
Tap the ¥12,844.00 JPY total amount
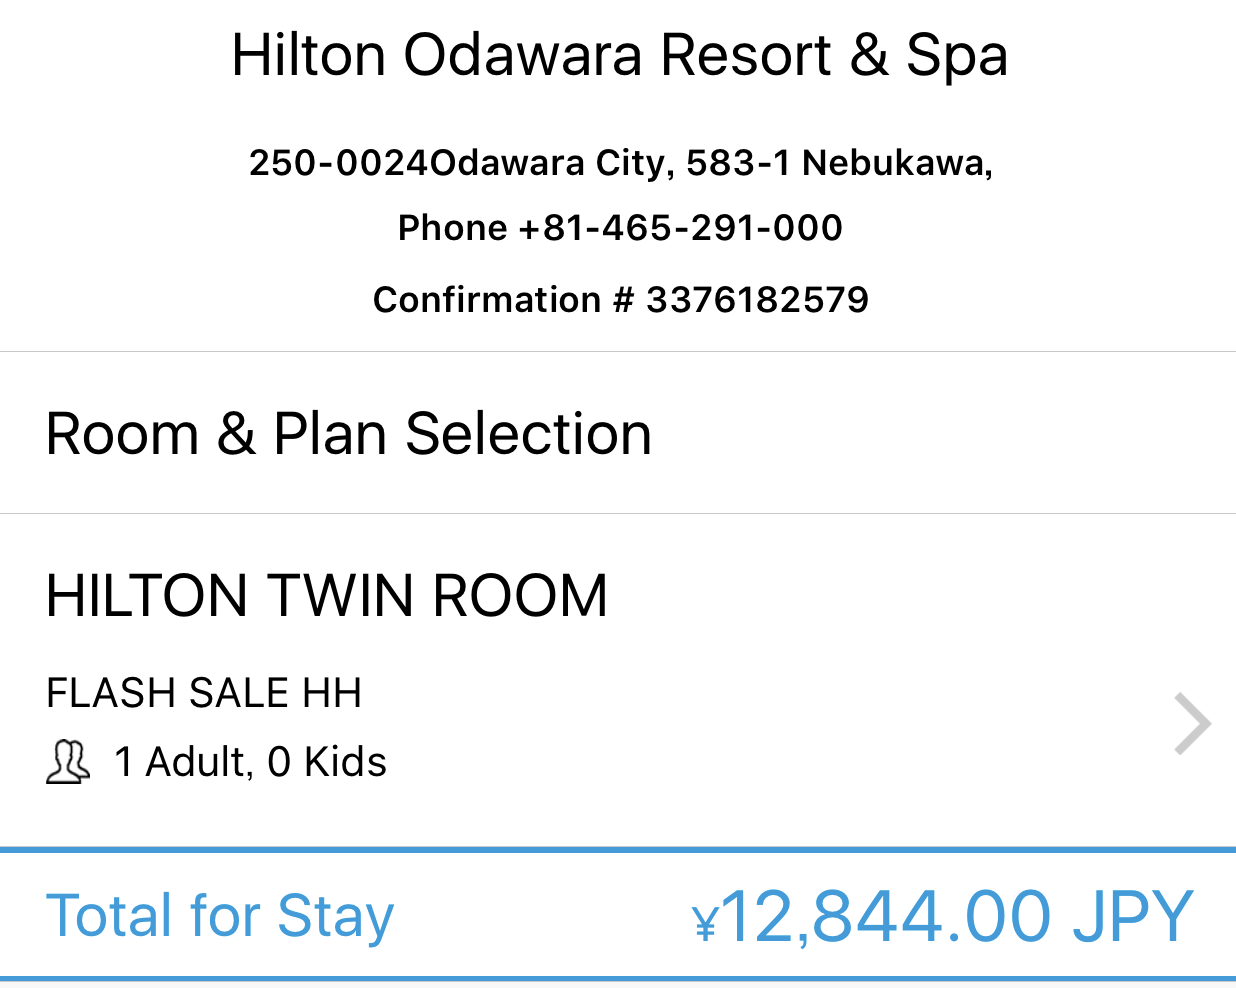[942, 916]
